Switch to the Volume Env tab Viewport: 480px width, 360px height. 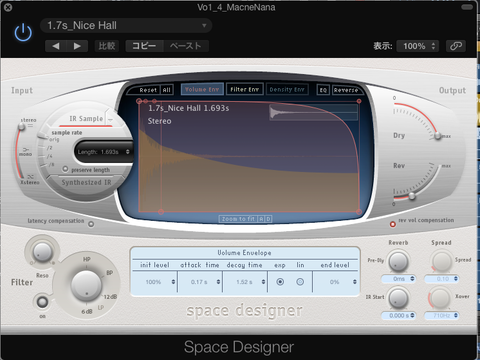(202, 89)
